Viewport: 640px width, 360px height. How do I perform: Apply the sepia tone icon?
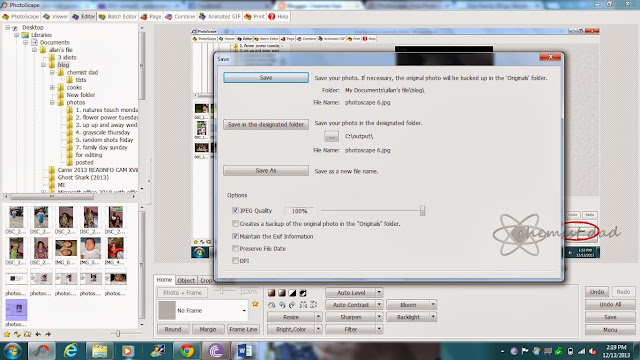click(x=271, y=293)
